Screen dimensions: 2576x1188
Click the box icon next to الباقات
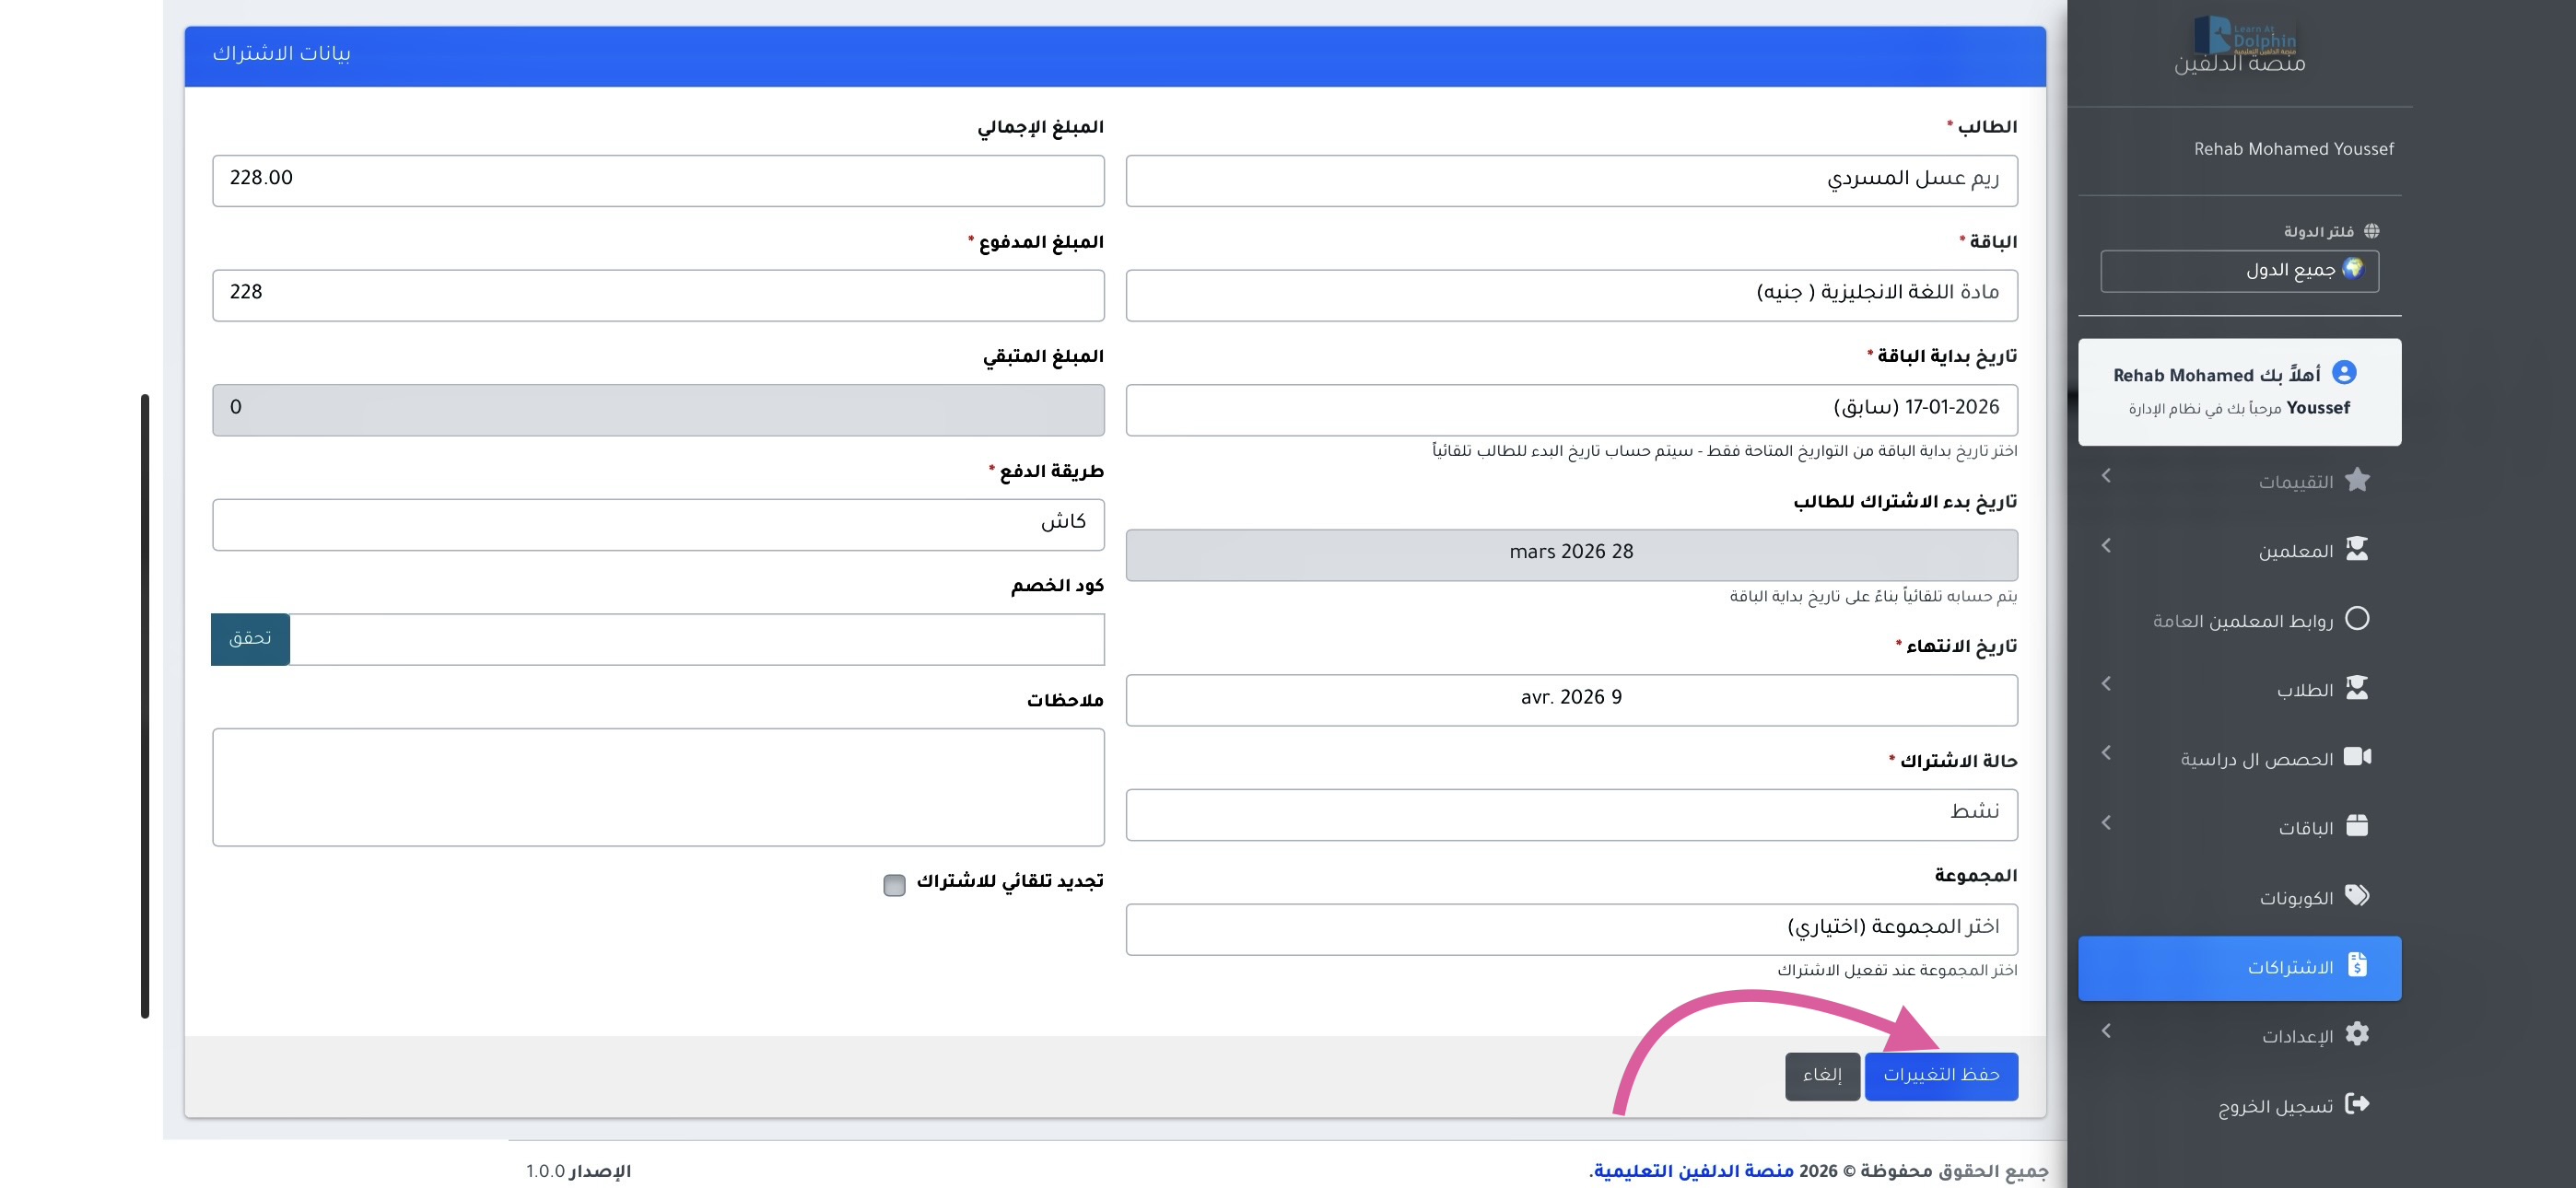2356,826
